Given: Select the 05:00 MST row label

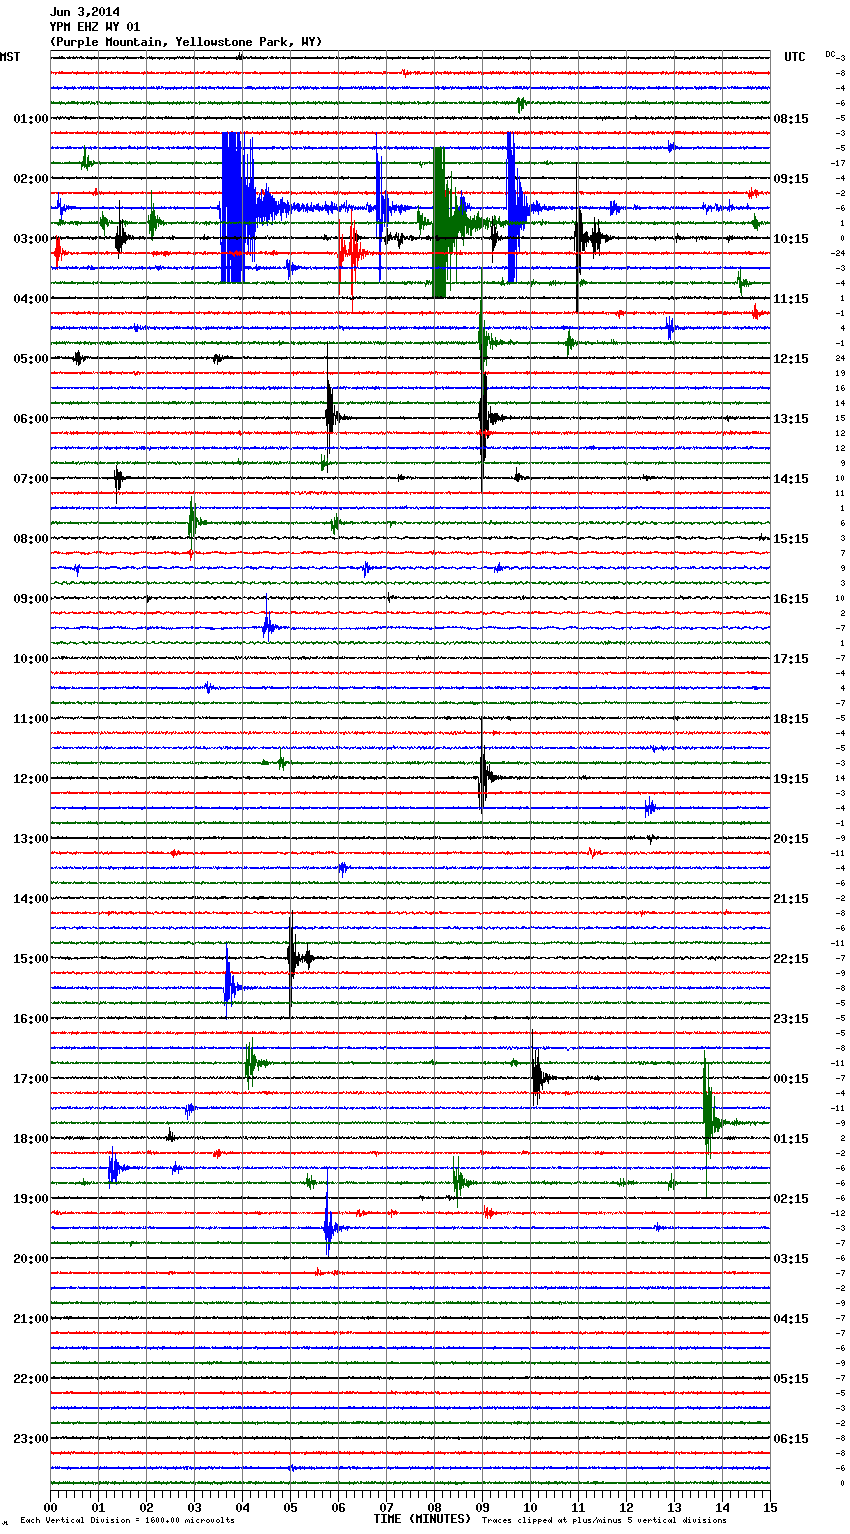Looking at the screenshot, I should tap(31, 359).
